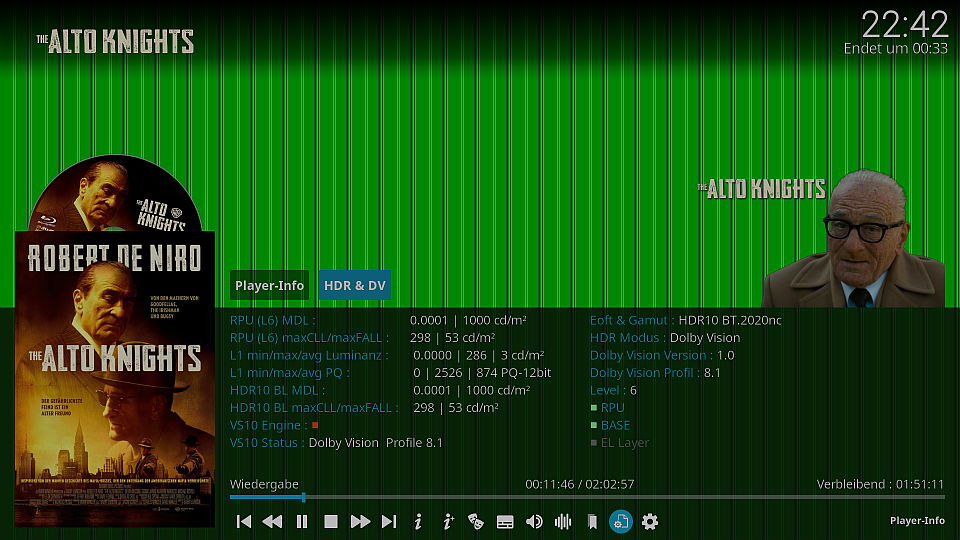Click 'Wiedergabe' playback label

pos(264,484)
